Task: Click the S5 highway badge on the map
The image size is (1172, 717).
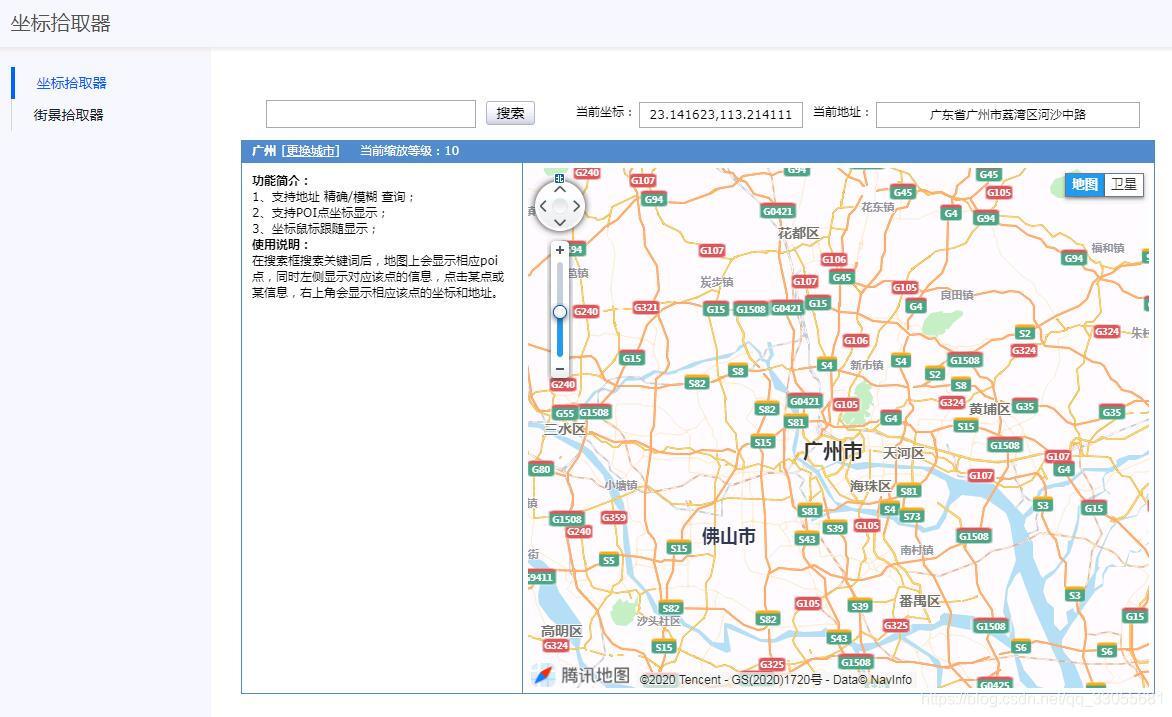Action: coord(609,560)
